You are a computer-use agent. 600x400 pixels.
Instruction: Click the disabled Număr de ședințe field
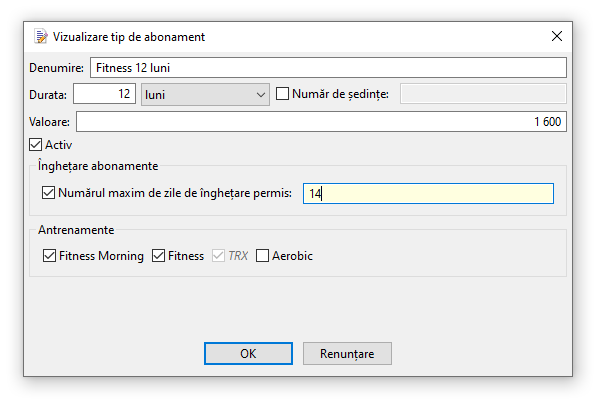(x=483, y=94)
